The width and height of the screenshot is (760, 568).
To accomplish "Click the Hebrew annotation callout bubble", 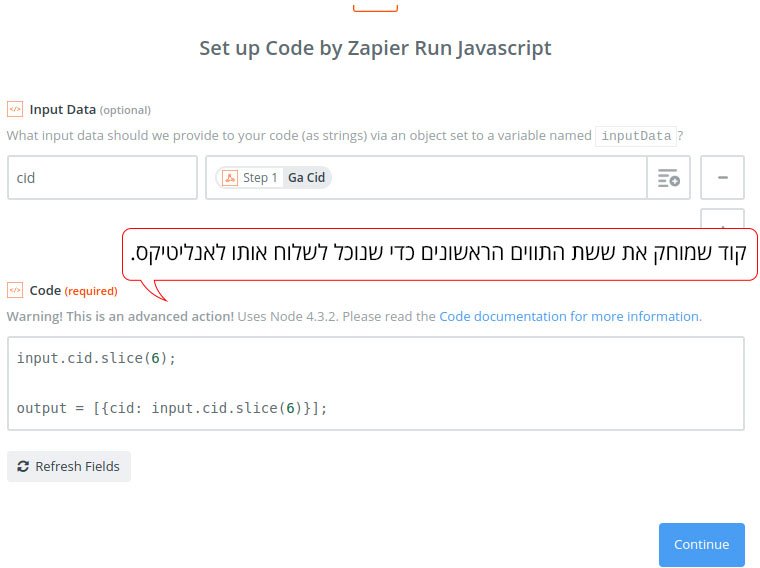I will 440,254.
